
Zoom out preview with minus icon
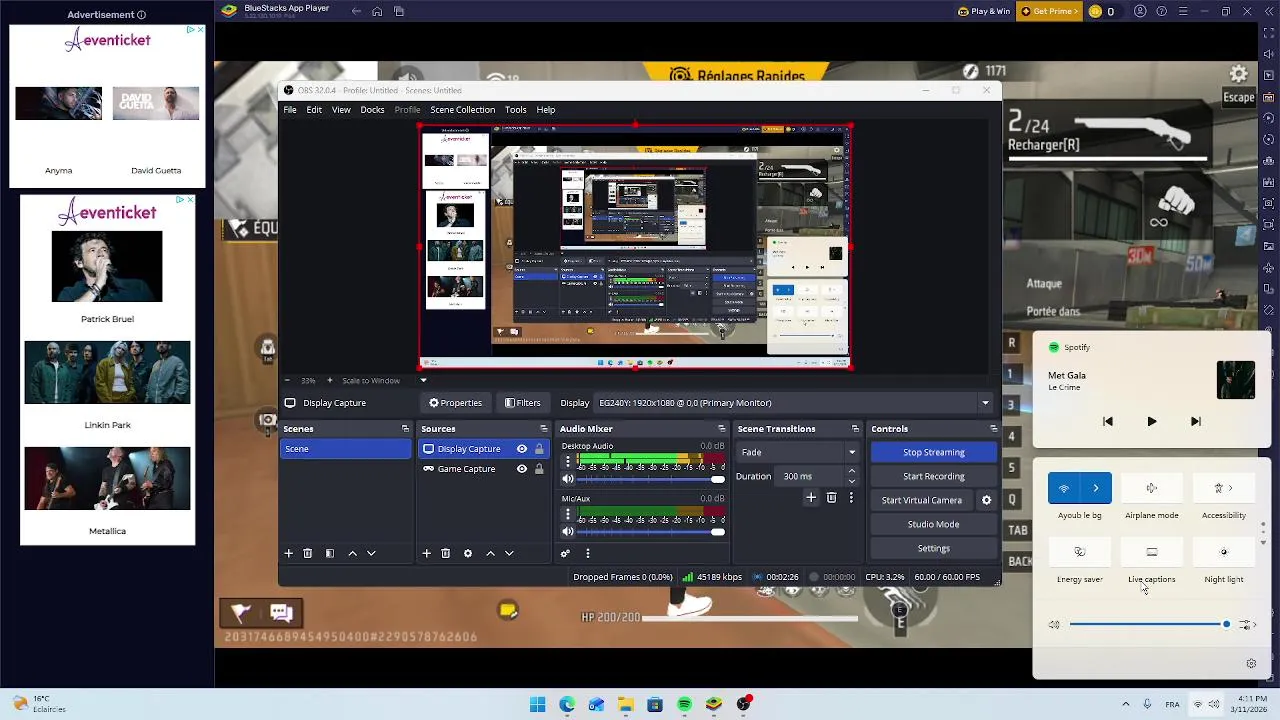[x=288, y=380]
